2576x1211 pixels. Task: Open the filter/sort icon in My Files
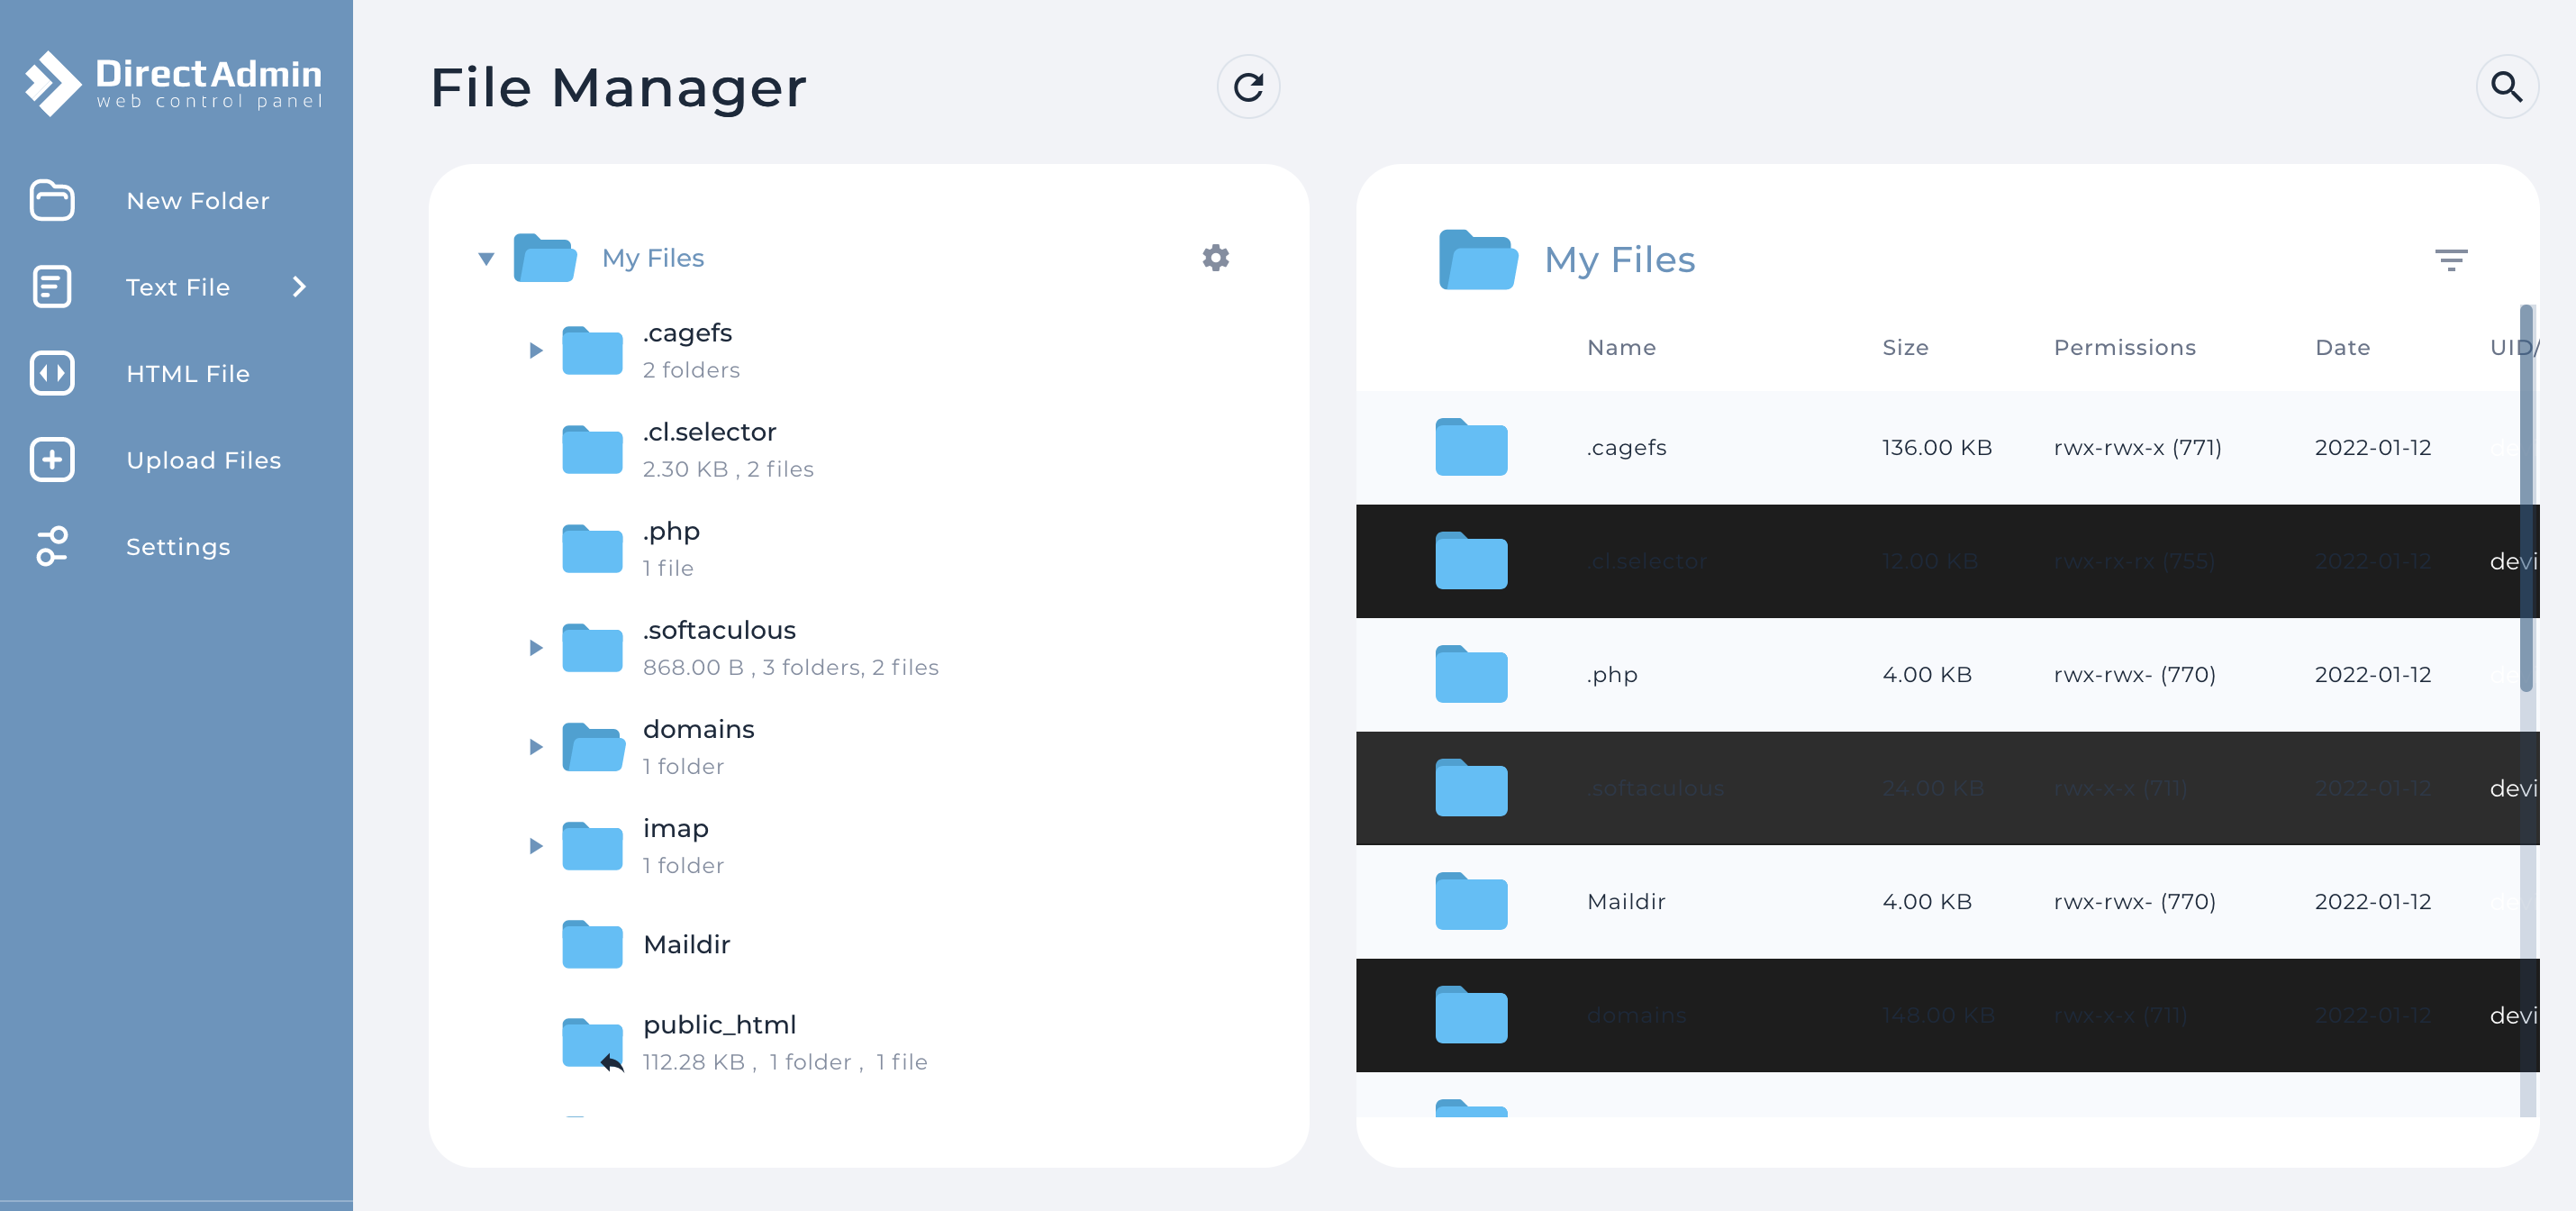2451,260
